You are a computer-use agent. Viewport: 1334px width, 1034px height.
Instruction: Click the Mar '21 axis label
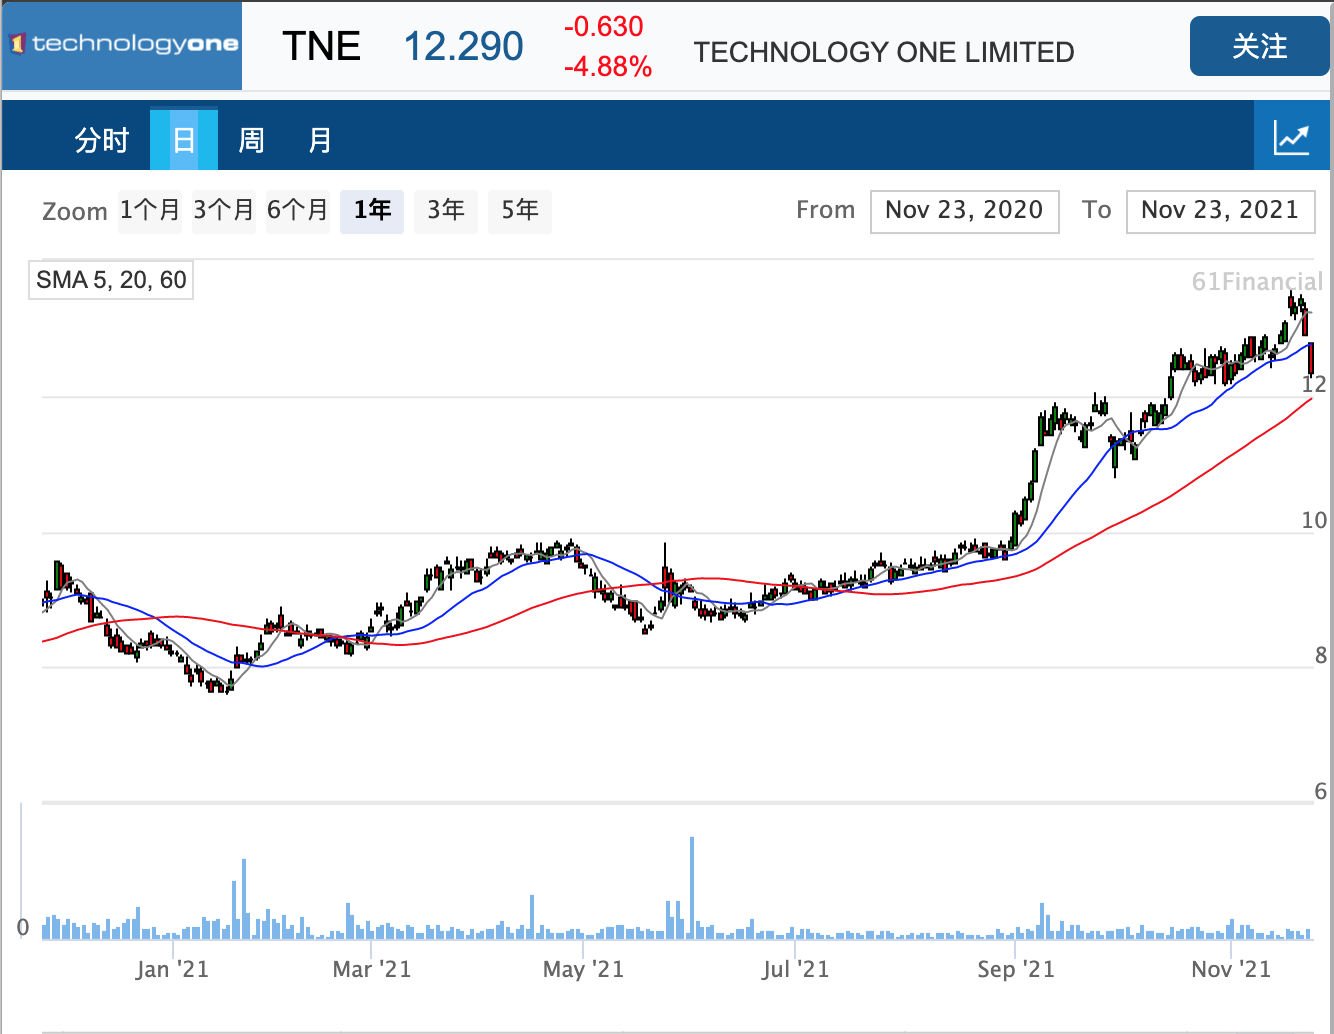pyautogui.click(x=372, y=969)
